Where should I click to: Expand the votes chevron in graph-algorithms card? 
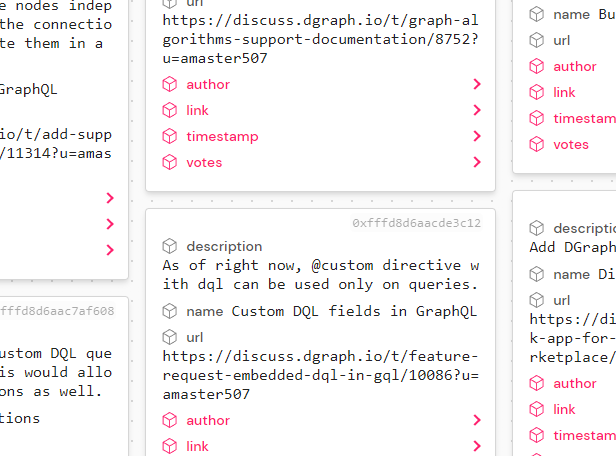(x=477, y=162)
